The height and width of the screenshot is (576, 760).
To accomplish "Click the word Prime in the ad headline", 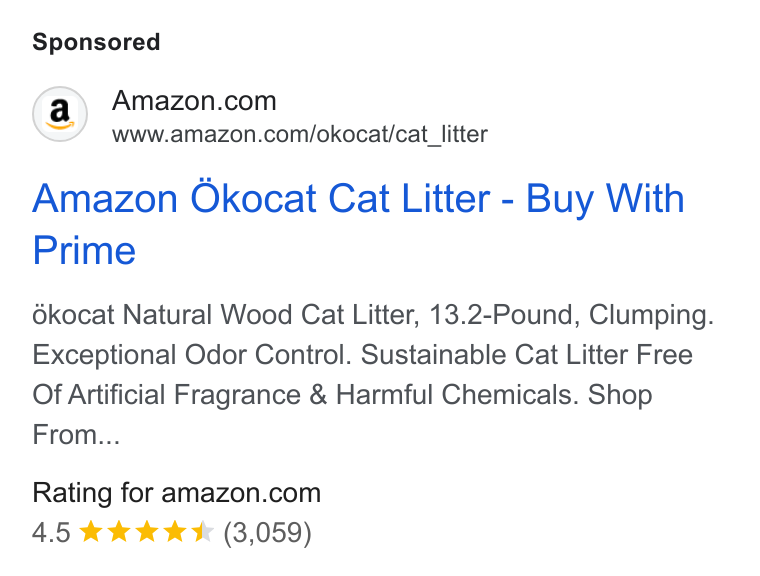I will click(84, 250).
